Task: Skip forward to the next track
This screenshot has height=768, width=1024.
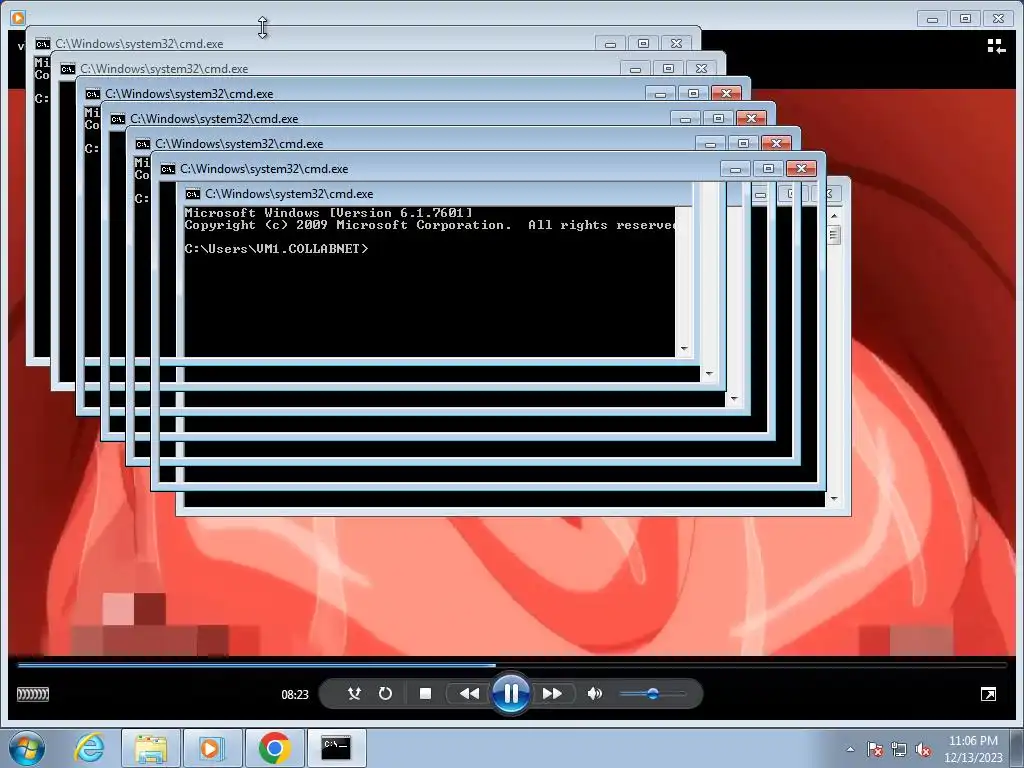Action: coord(552,694)
